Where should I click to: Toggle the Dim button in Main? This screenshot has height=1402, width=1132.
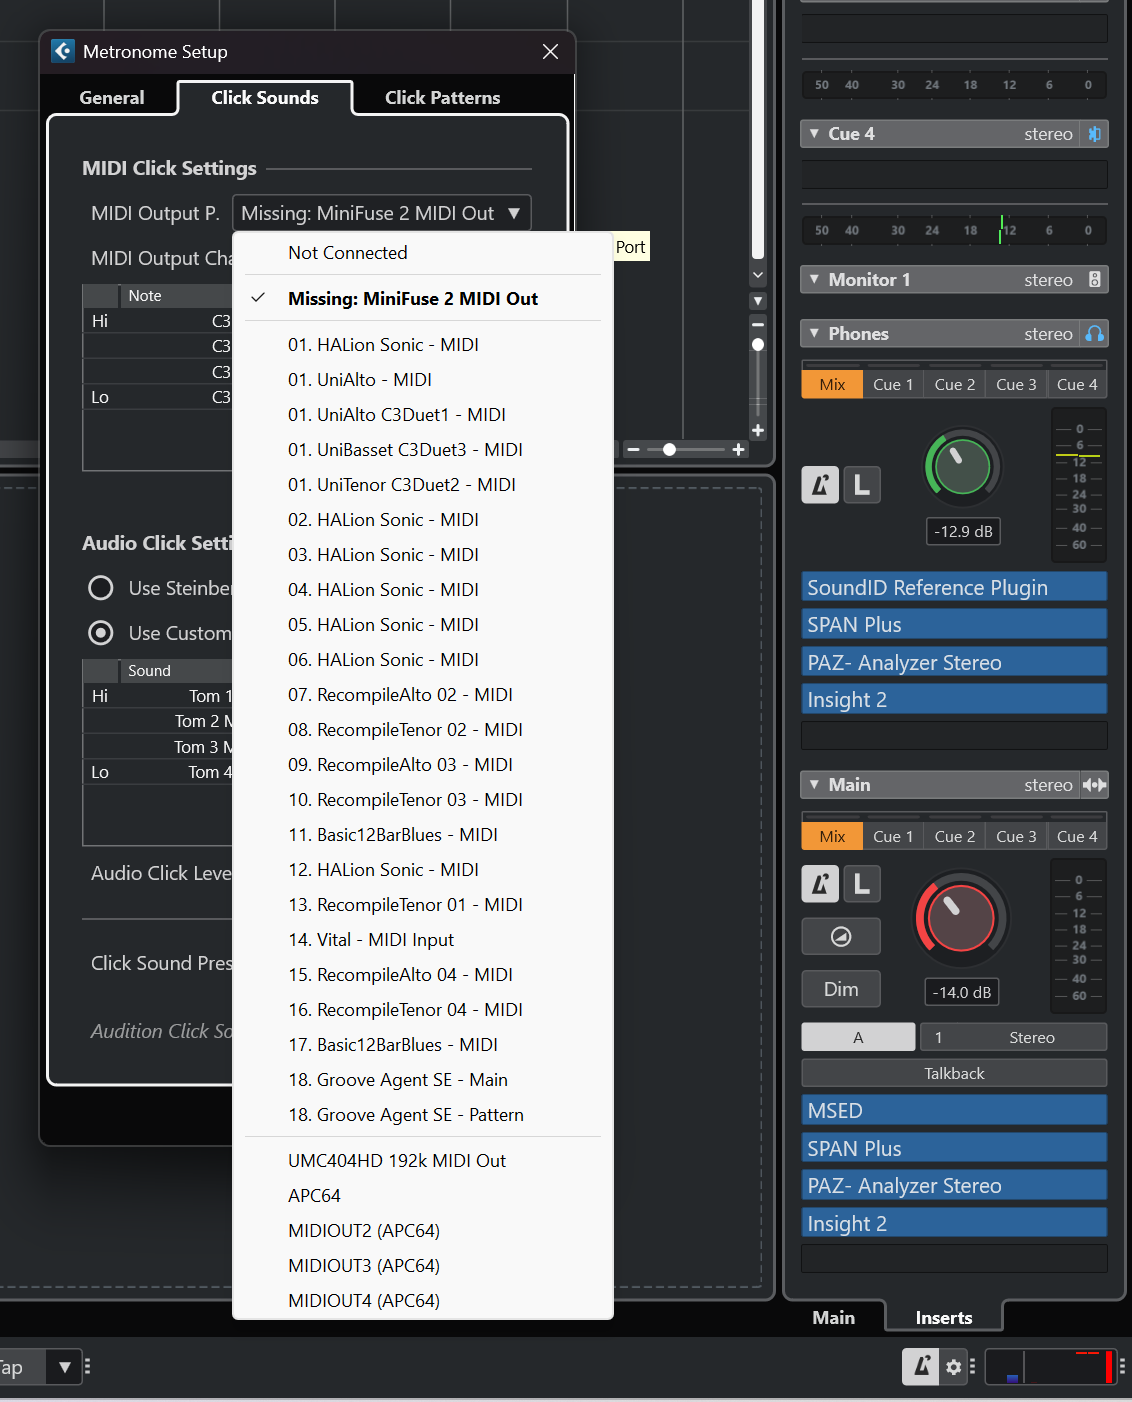point(841,989)
